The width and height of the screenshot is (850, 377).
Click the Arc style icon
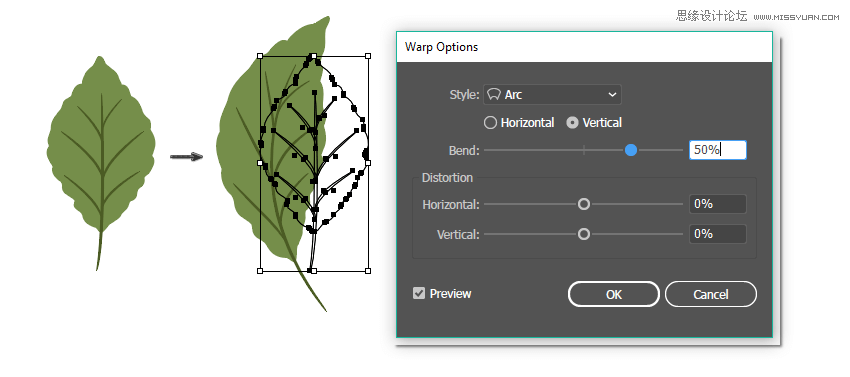493,94
